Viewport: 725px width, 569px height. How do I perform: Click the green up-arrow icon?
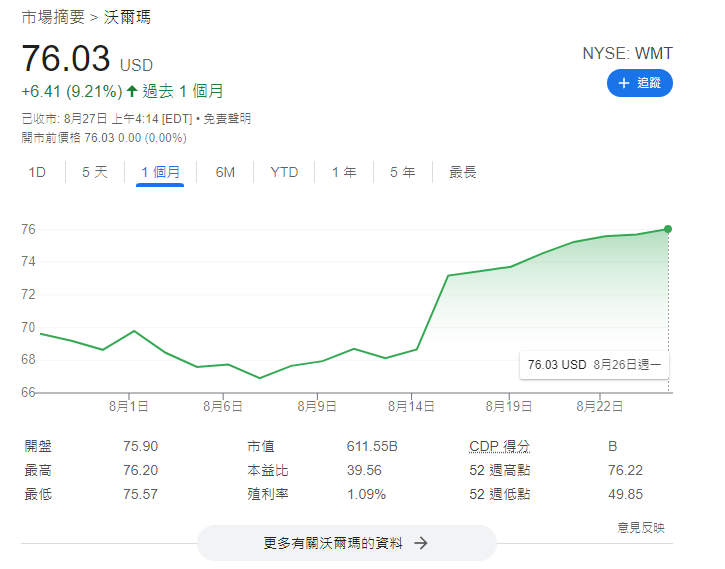132,91
